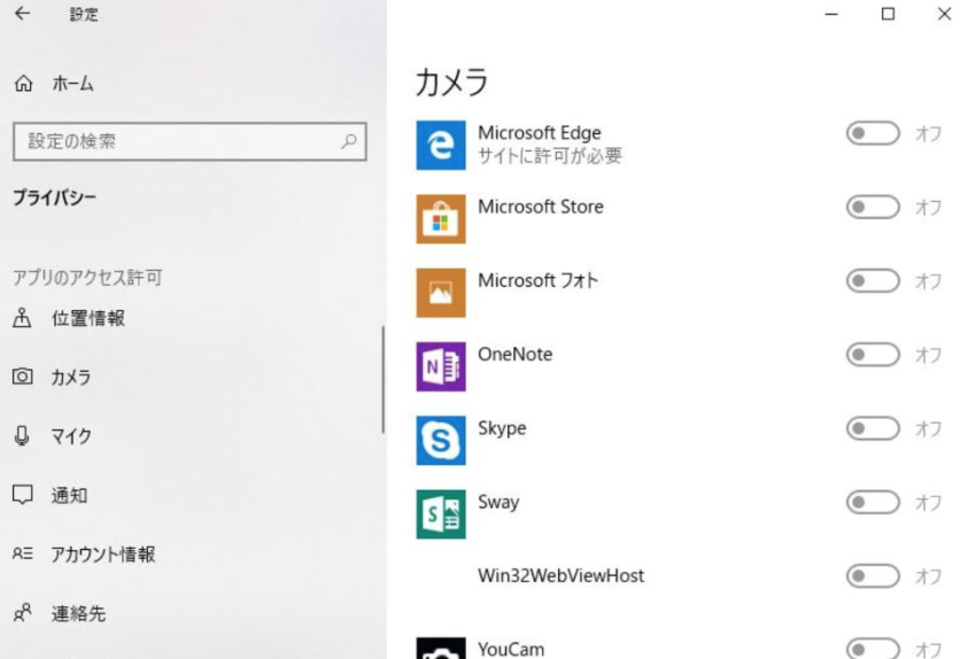Open the アカウント情報 privacy section
Viewport: 960px width, 659px height.
[x=103, y=554]
